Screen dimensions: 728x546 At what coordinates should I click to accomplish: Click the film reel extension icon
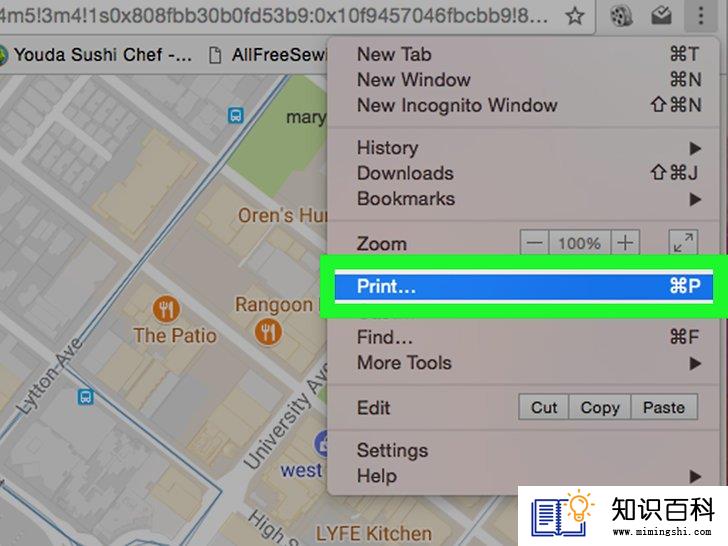pos(621,17)
